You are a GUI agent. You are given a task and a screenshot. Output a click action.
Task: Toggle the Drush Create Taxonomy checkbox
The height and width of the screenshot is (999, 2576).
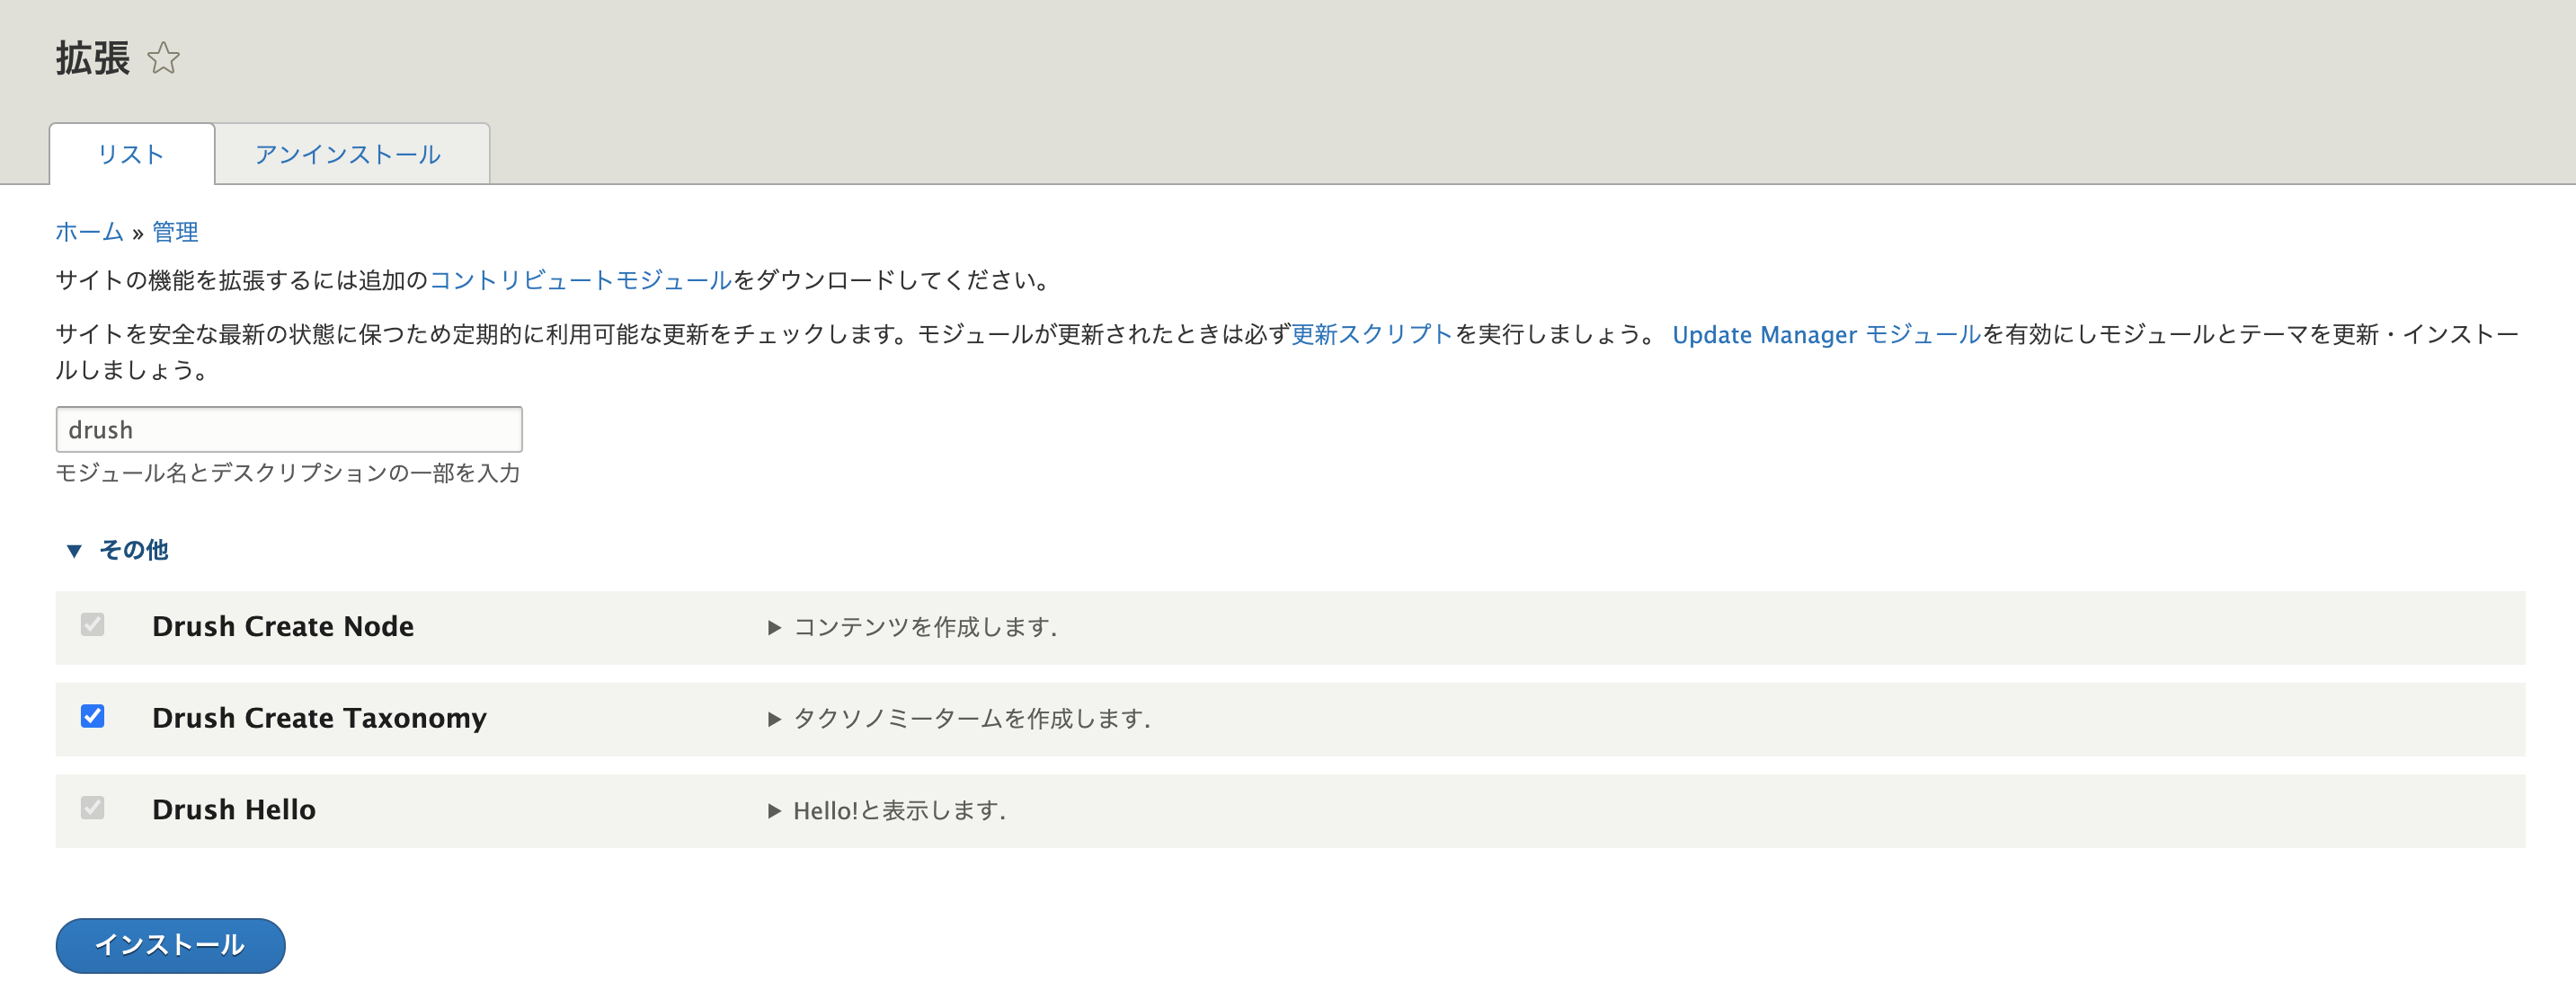pos(92,716)
